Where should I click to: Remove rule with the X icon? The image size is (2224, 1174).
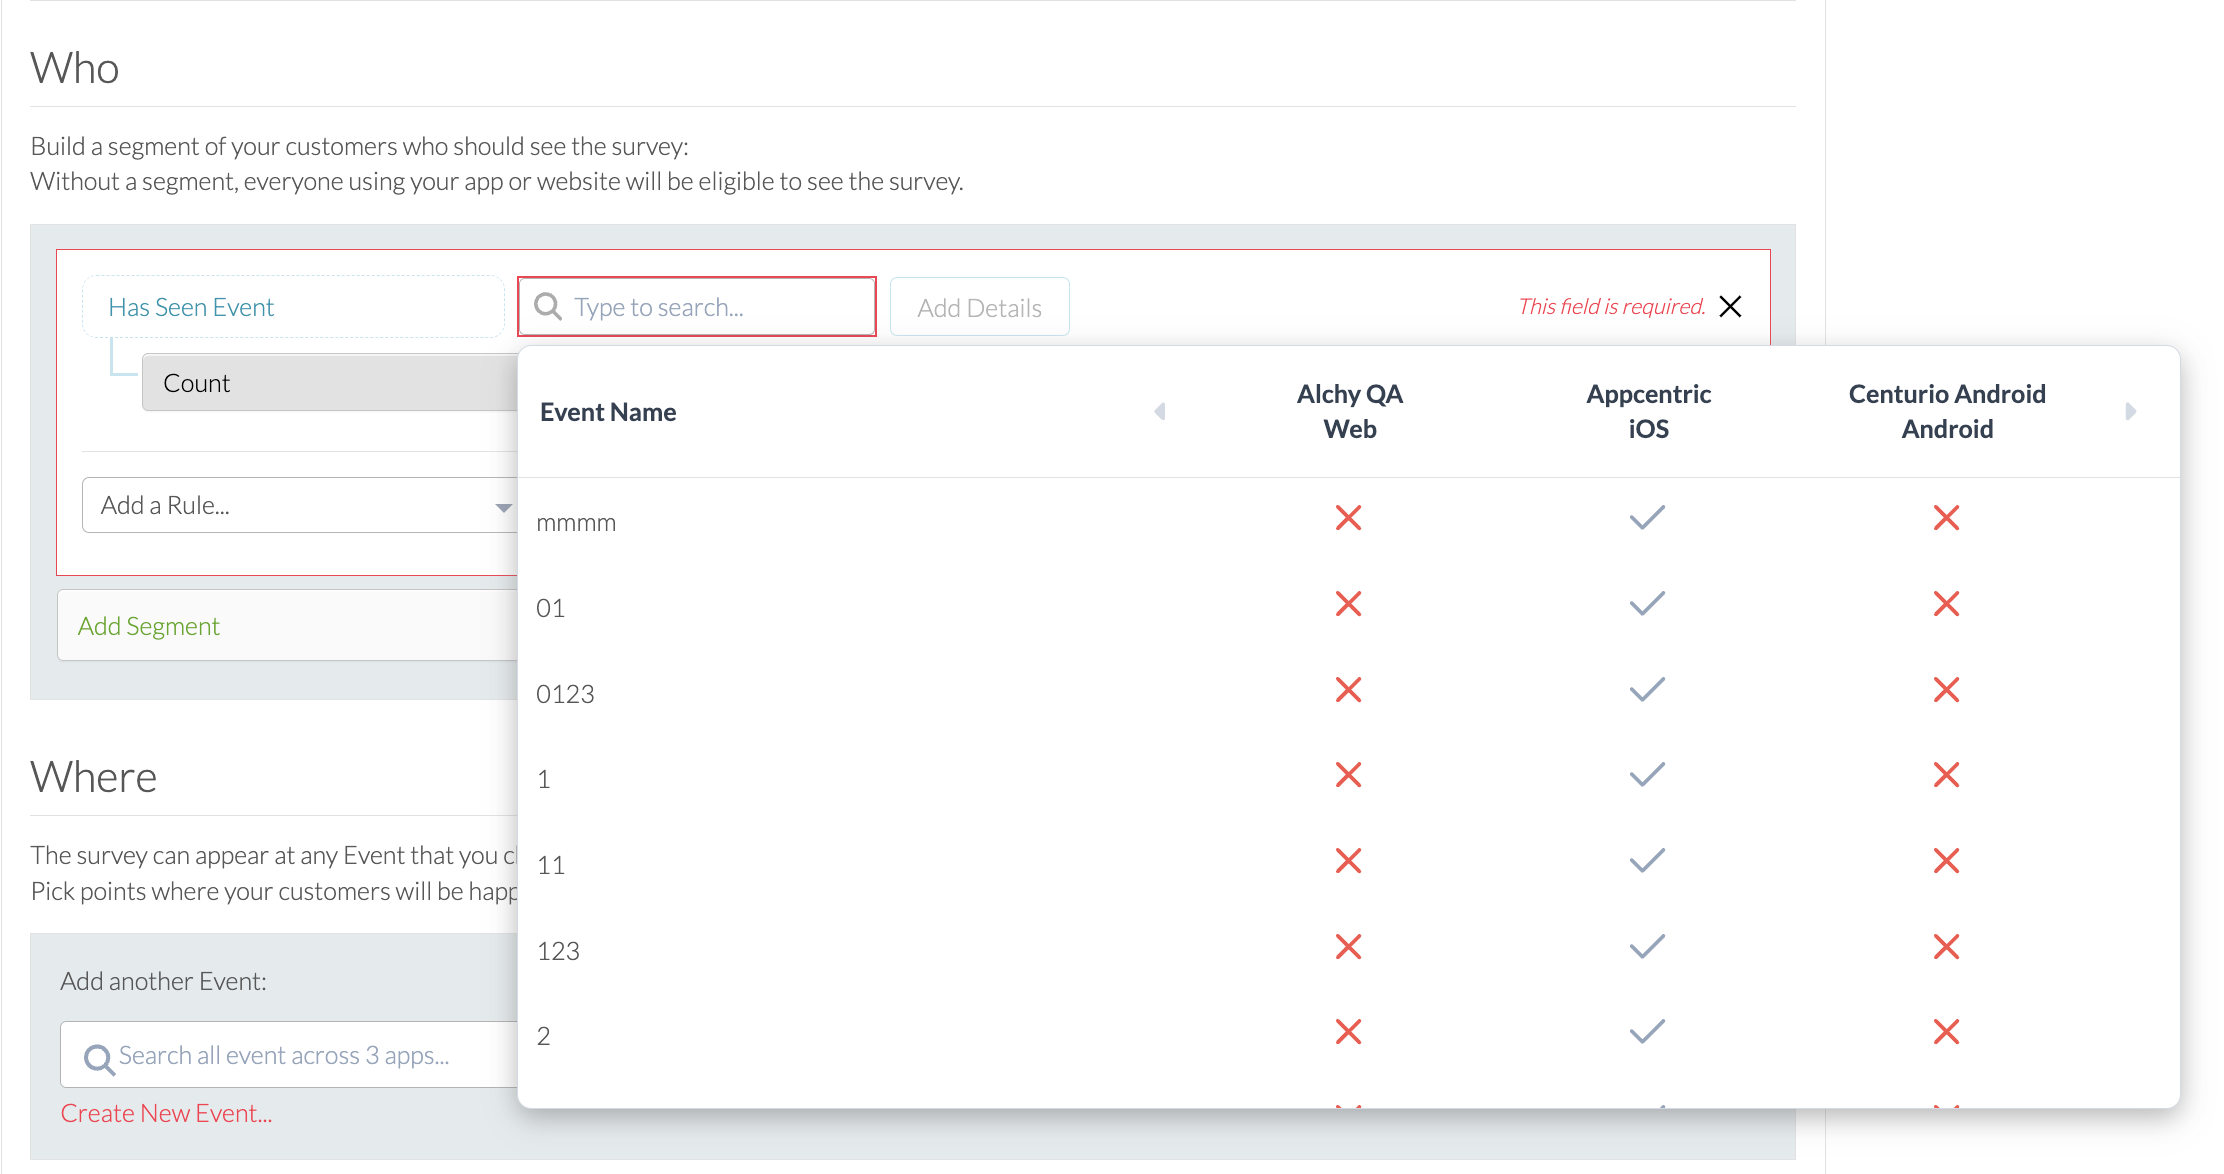[1730, 306]
